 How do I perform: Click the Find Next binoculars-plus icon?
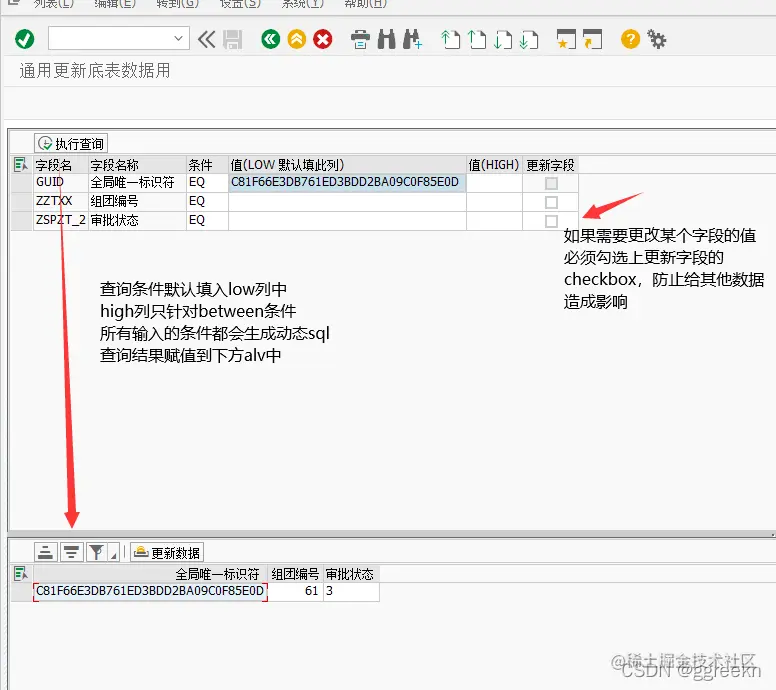(412, 39)
